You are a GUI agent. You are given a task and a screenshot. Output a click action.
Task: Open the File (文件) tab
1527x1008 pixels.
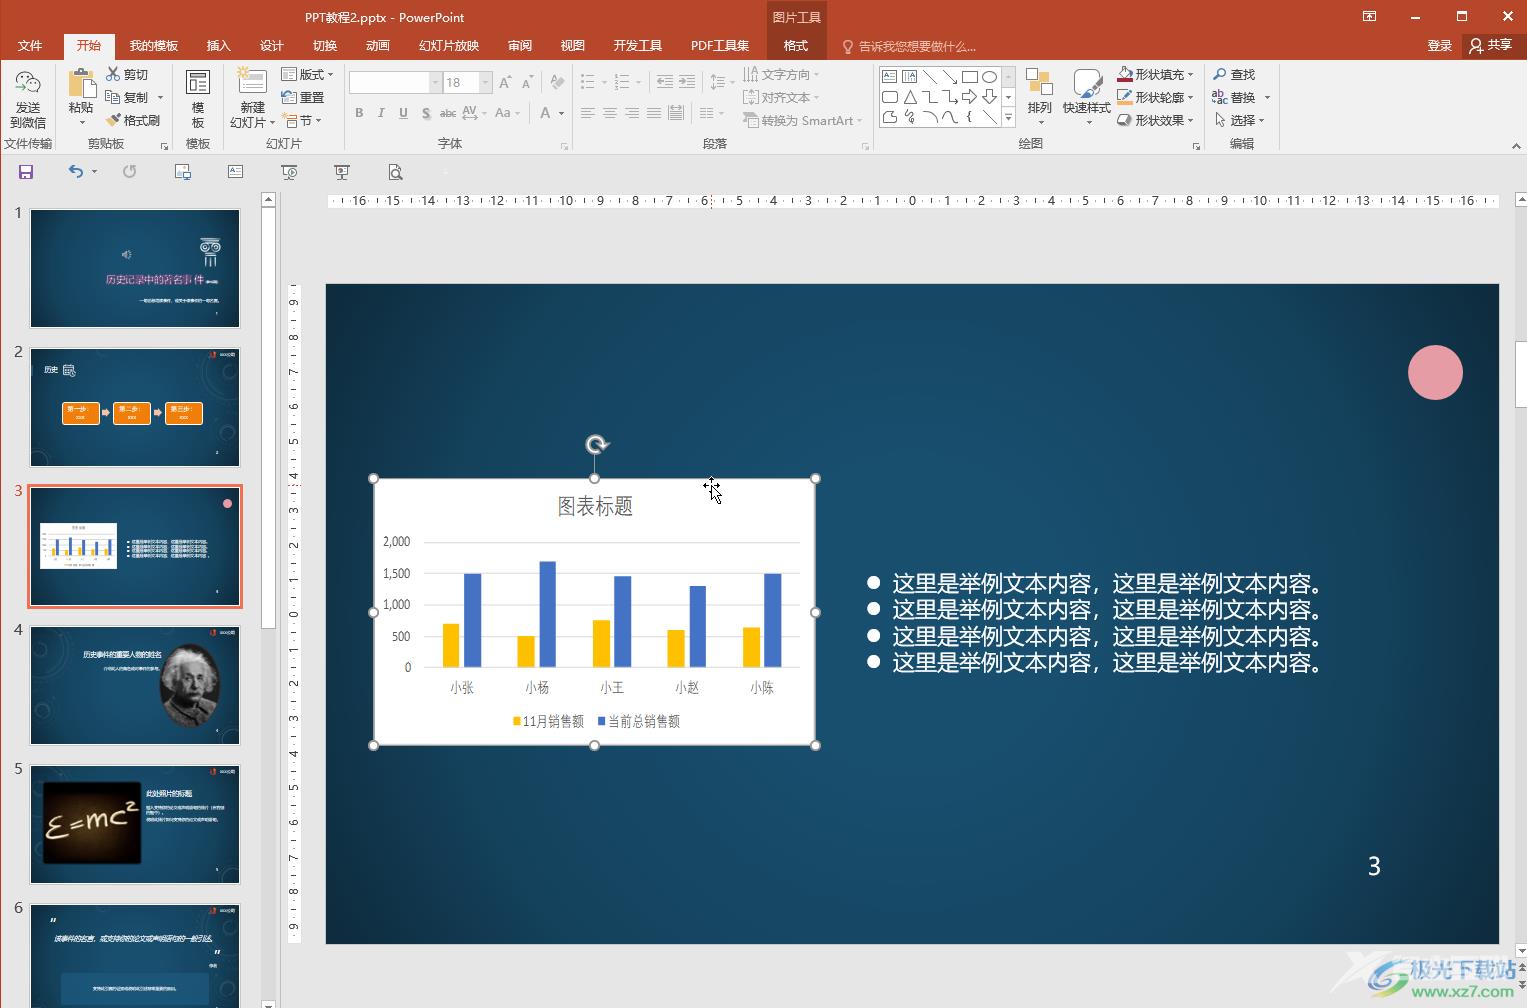(30, 46)
